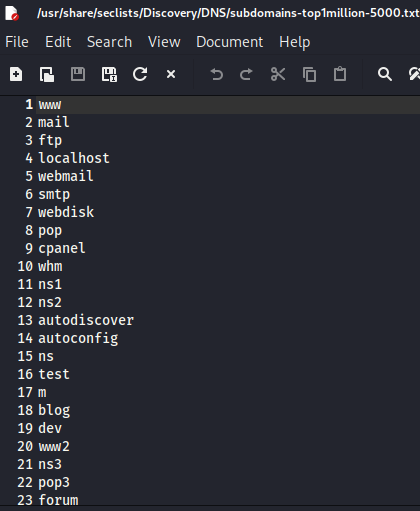Click the 'webmail' entry
Screen dimensions: 420x511
pos(66,176)
